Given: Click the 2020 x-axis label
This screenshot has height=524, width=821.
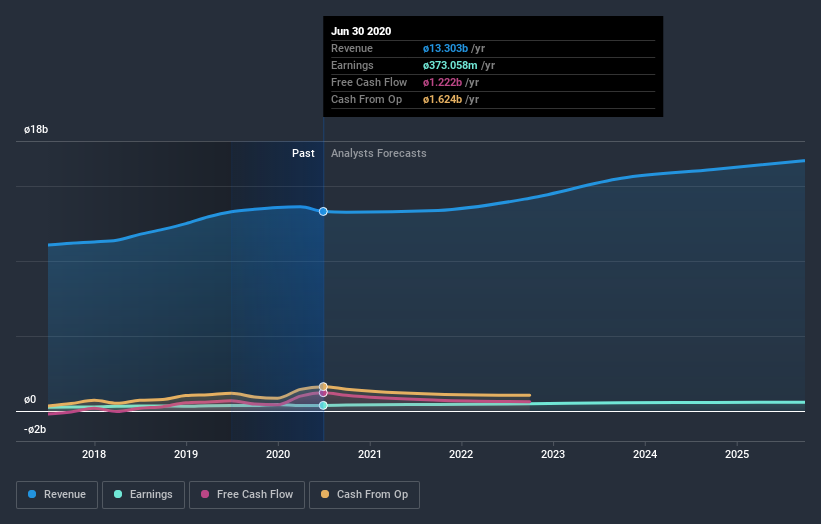Looking at the screenshot, I should (x=278, y=454).
